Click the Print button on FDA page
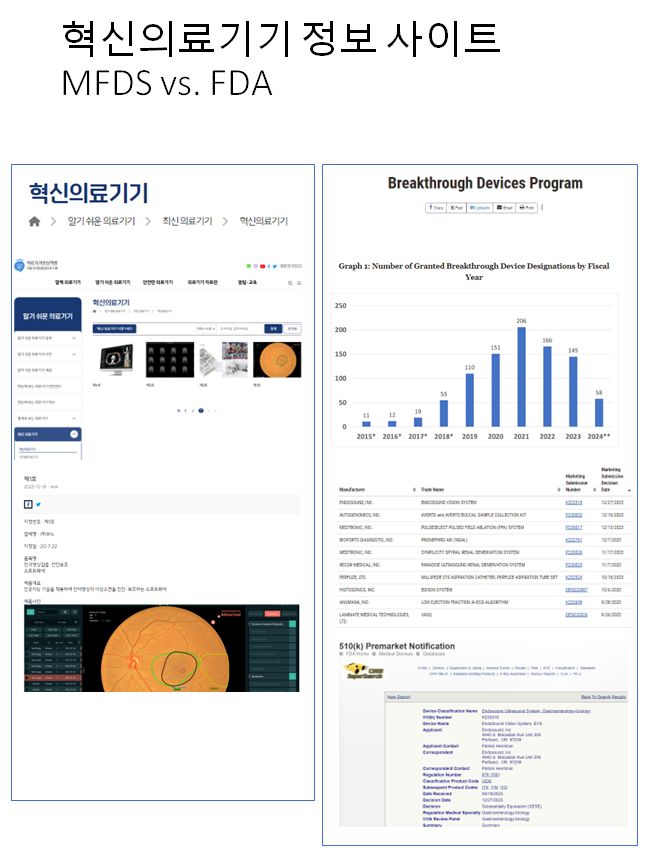This screenshot has height=856, width=650. pyautogui.click(x=527, y=207)
